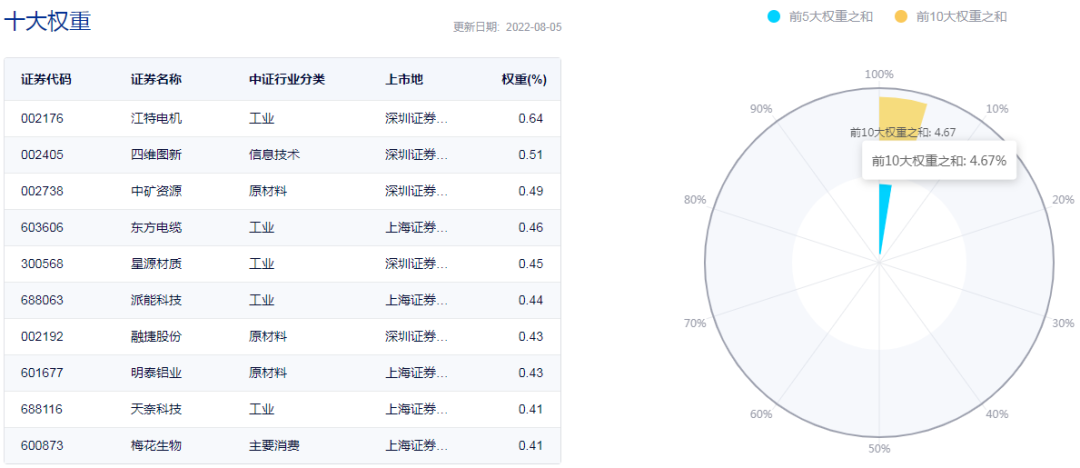The width and height of the screenshot is (1080, 468).
Task: Click stock name 天奈科技
Action: [x=156, y=409]
